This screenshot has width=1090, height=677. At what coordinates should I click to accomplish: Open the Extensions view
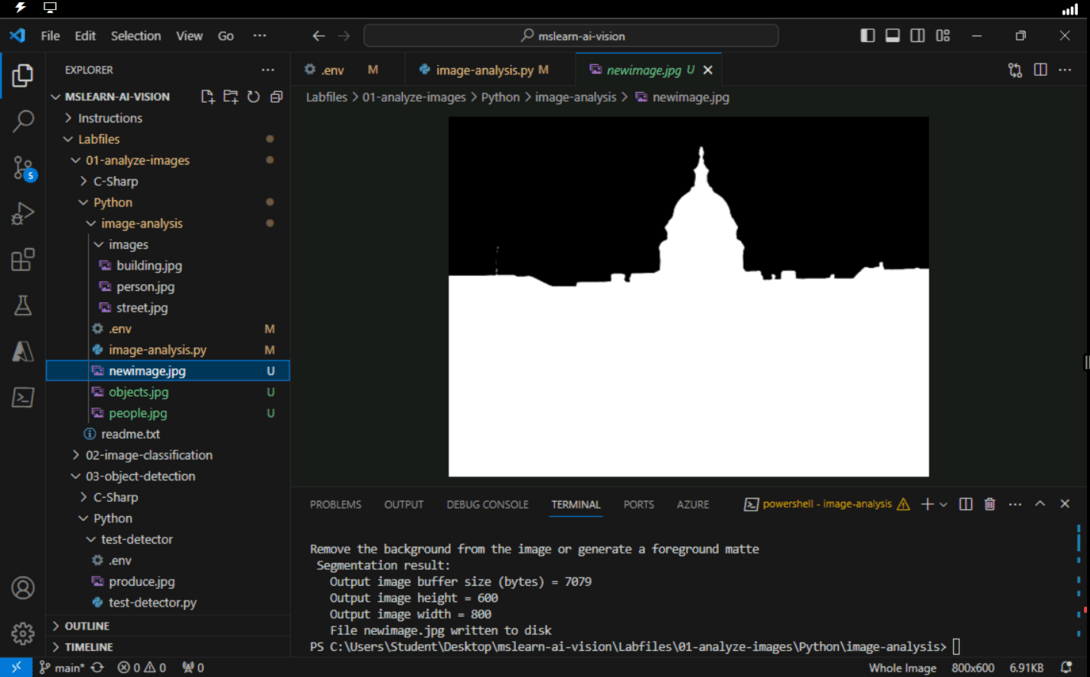coord(22,259)
